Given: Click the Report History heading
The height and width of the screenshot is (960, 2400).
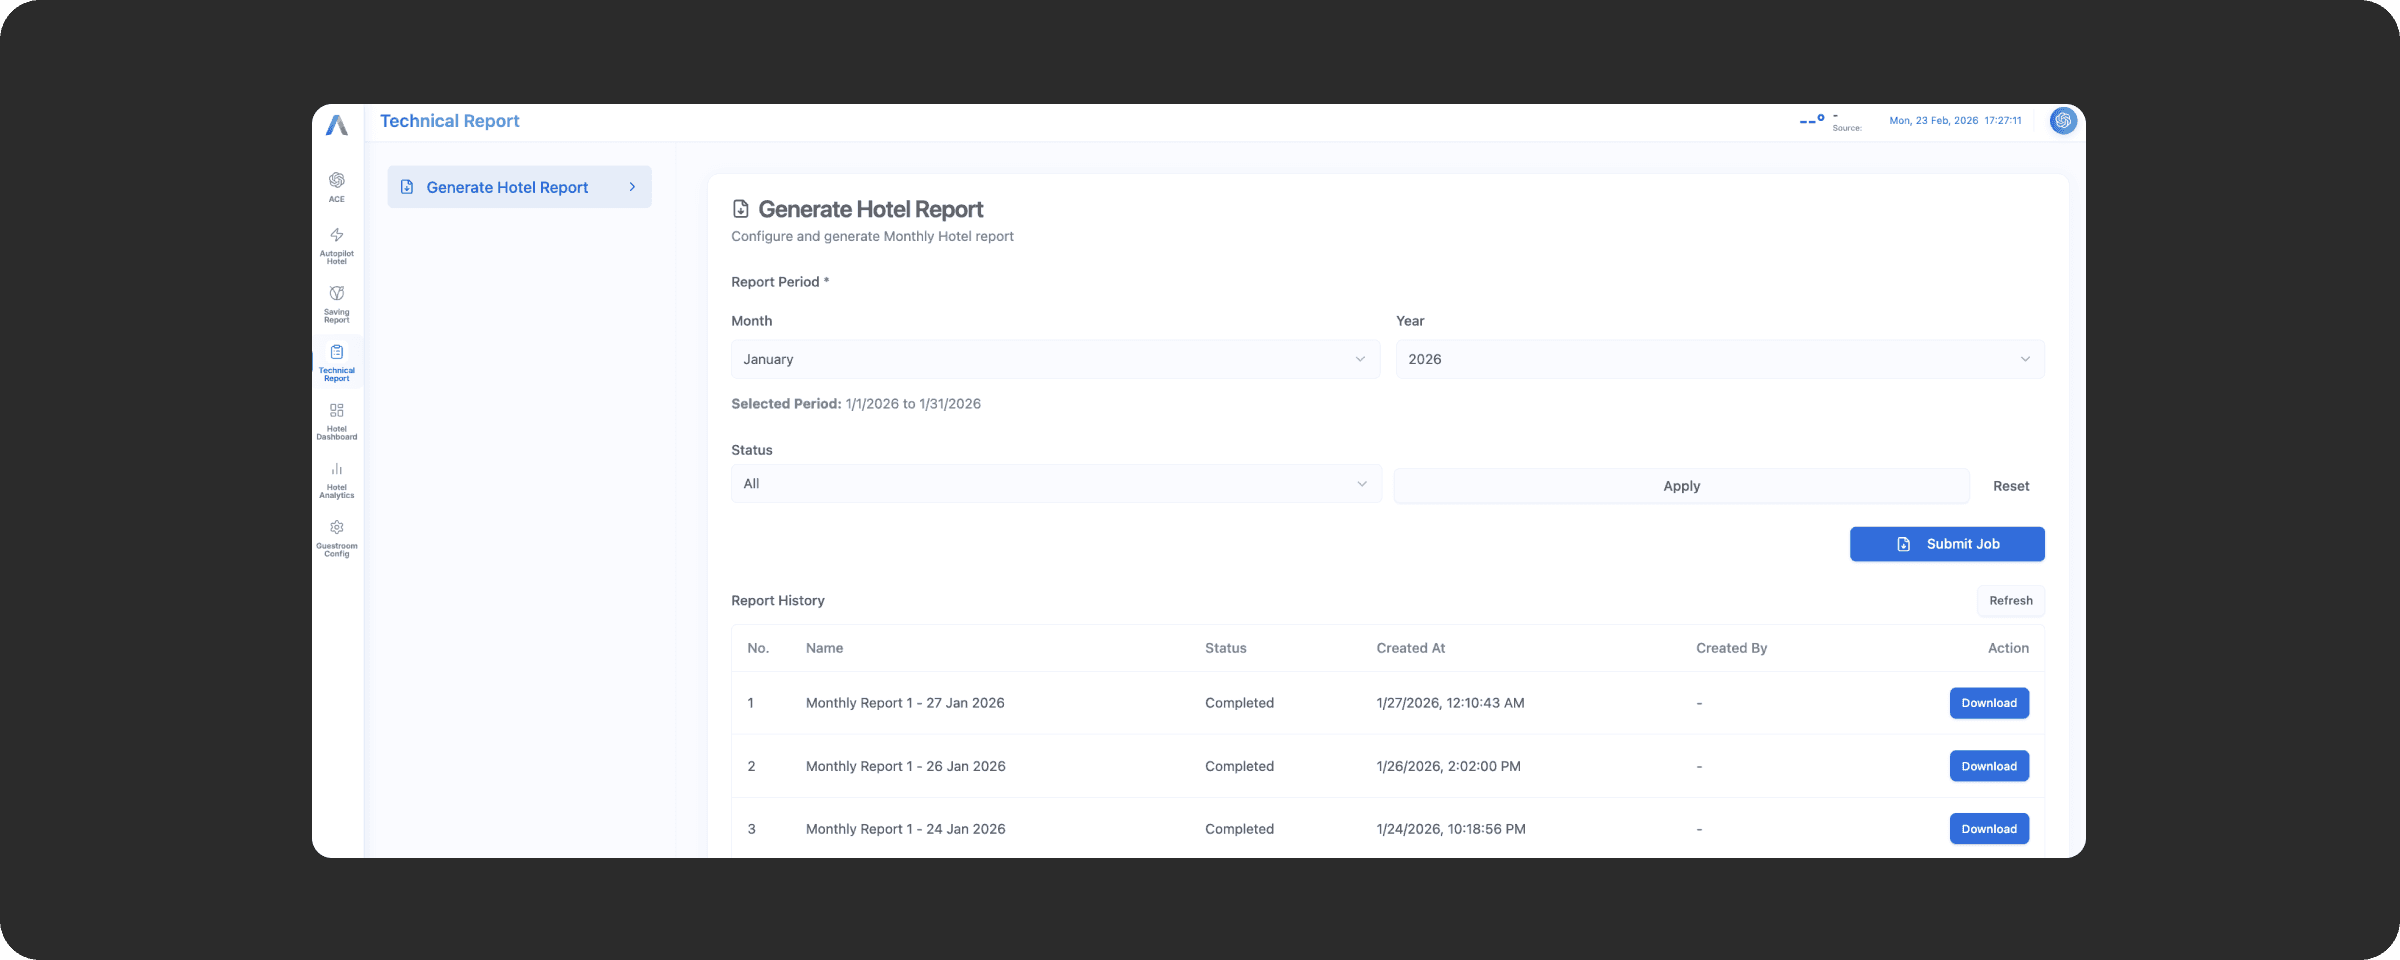Looking at the screenshot, I should point(778,601).
